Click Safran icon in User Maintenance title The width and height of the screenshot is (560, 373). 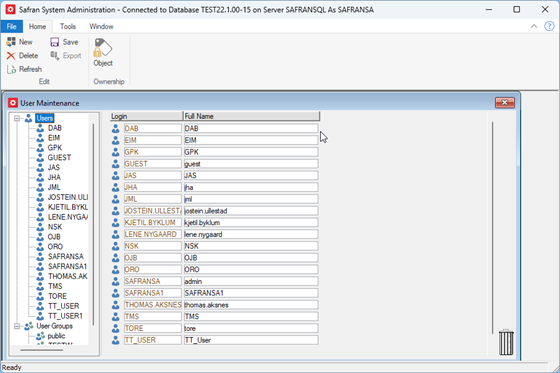13,103
